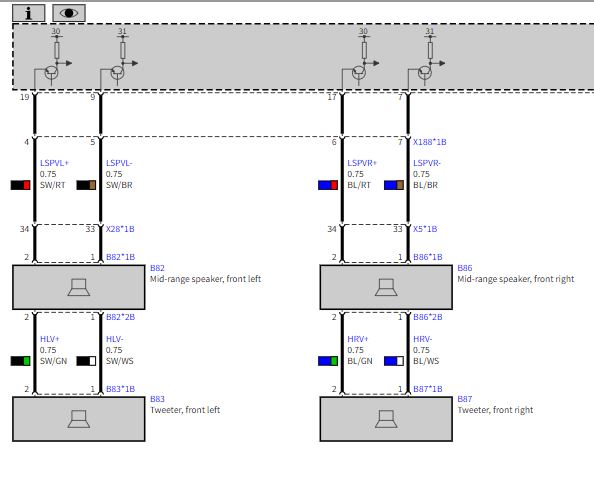Click the SW/RT black-red wire color swatch
Image resolution: width=594 pixels, height=478 pixels.
coord(20,185)
